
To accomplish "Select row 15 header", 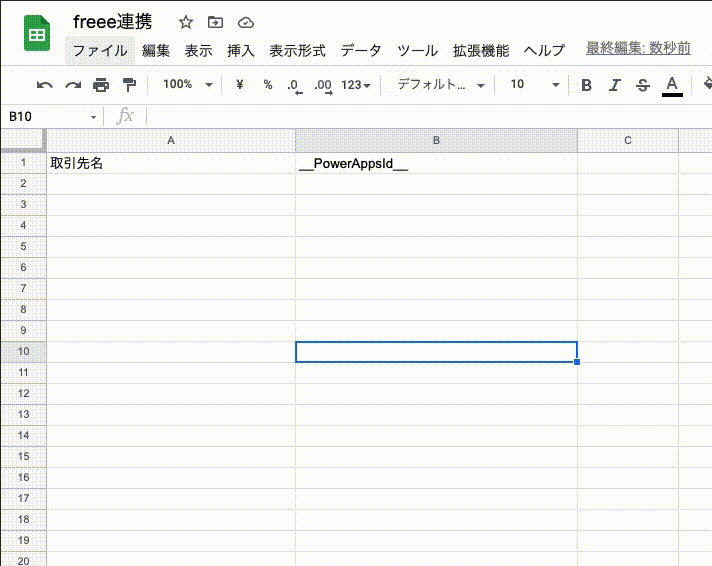I will click(x=23, y=457).
